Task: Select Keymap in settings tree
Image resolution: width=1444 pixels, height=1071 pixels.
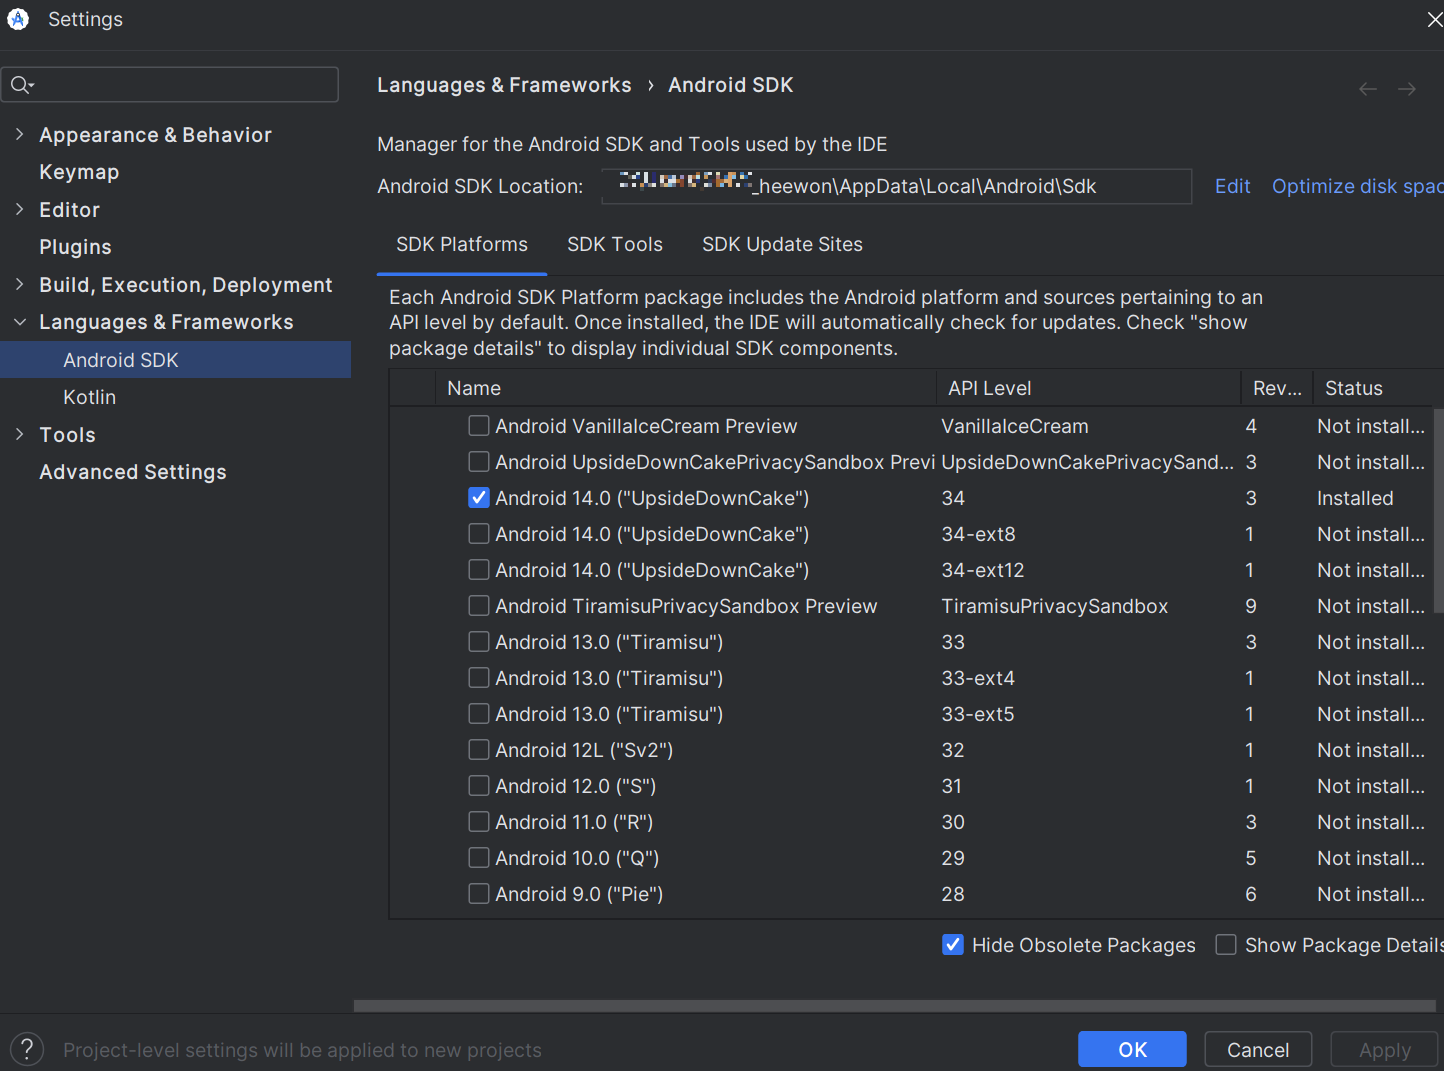Action: [79, 172]
